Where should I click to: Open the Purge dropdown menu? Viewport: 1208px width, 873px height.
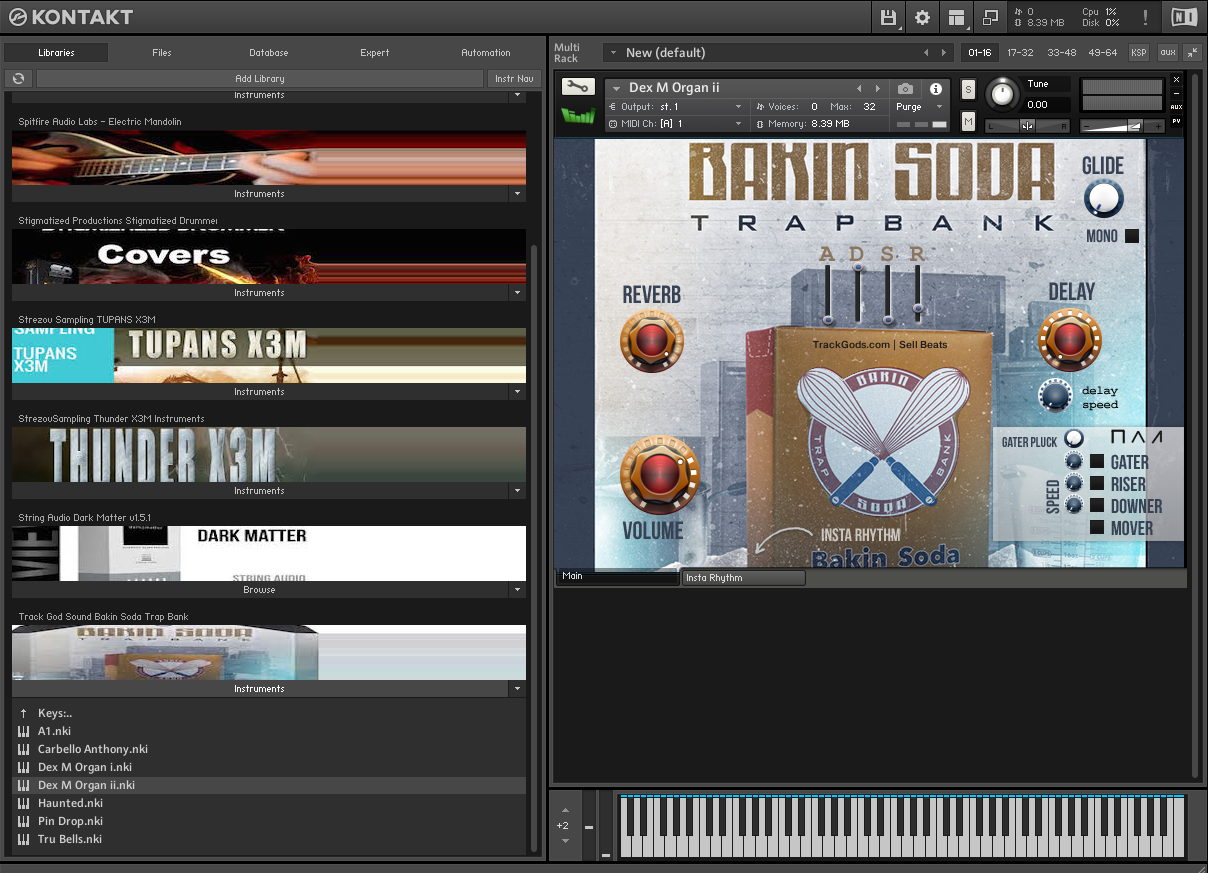(920, 107)
